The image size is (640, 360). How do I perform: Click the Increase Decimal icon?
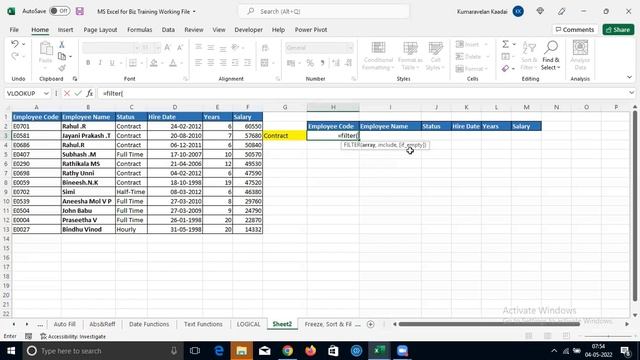click(336, 63)
